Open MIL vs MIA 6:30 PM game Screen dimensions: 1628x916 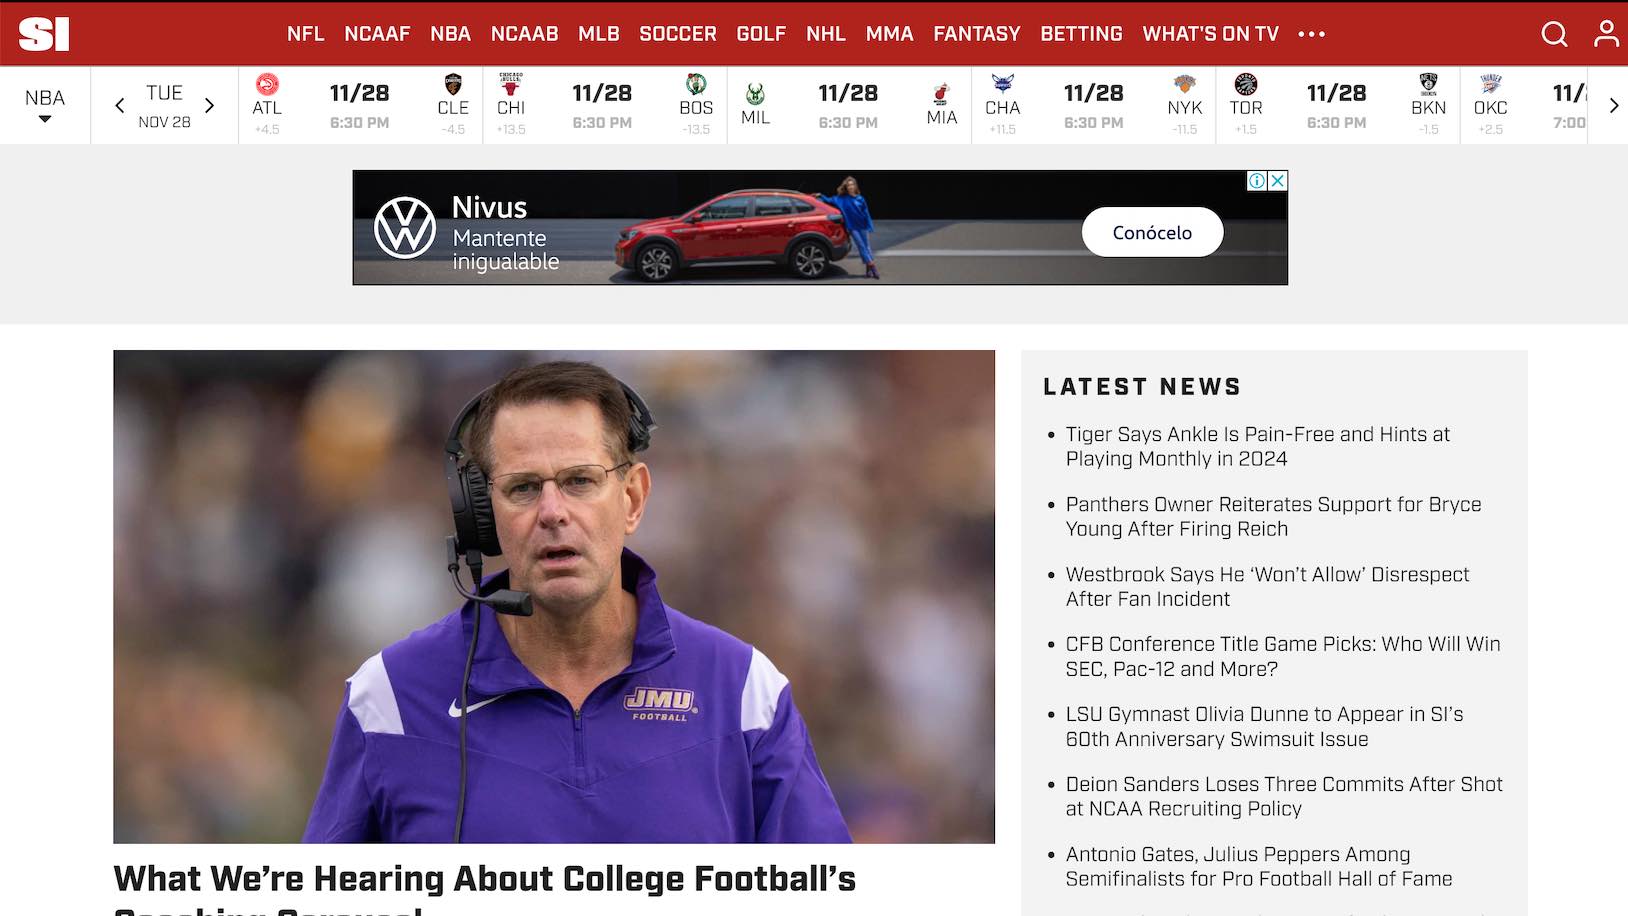[848, 105]
